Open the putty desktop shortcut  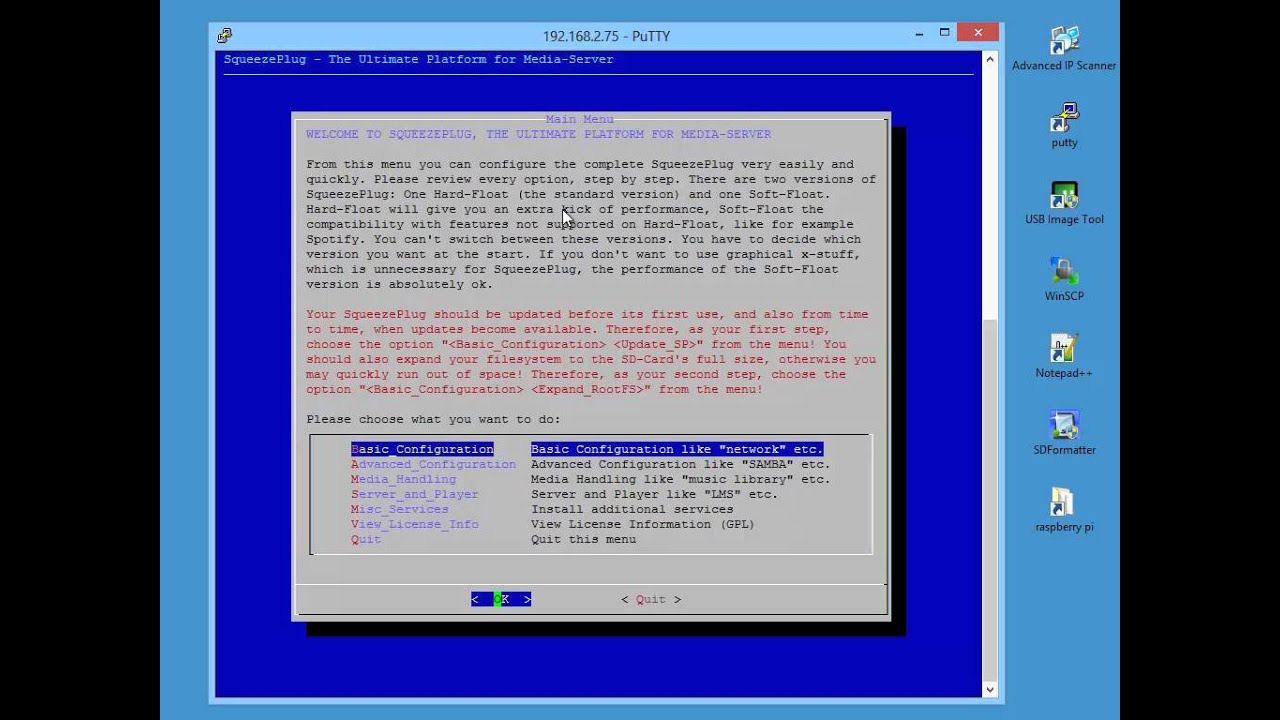pos(1064,125)
